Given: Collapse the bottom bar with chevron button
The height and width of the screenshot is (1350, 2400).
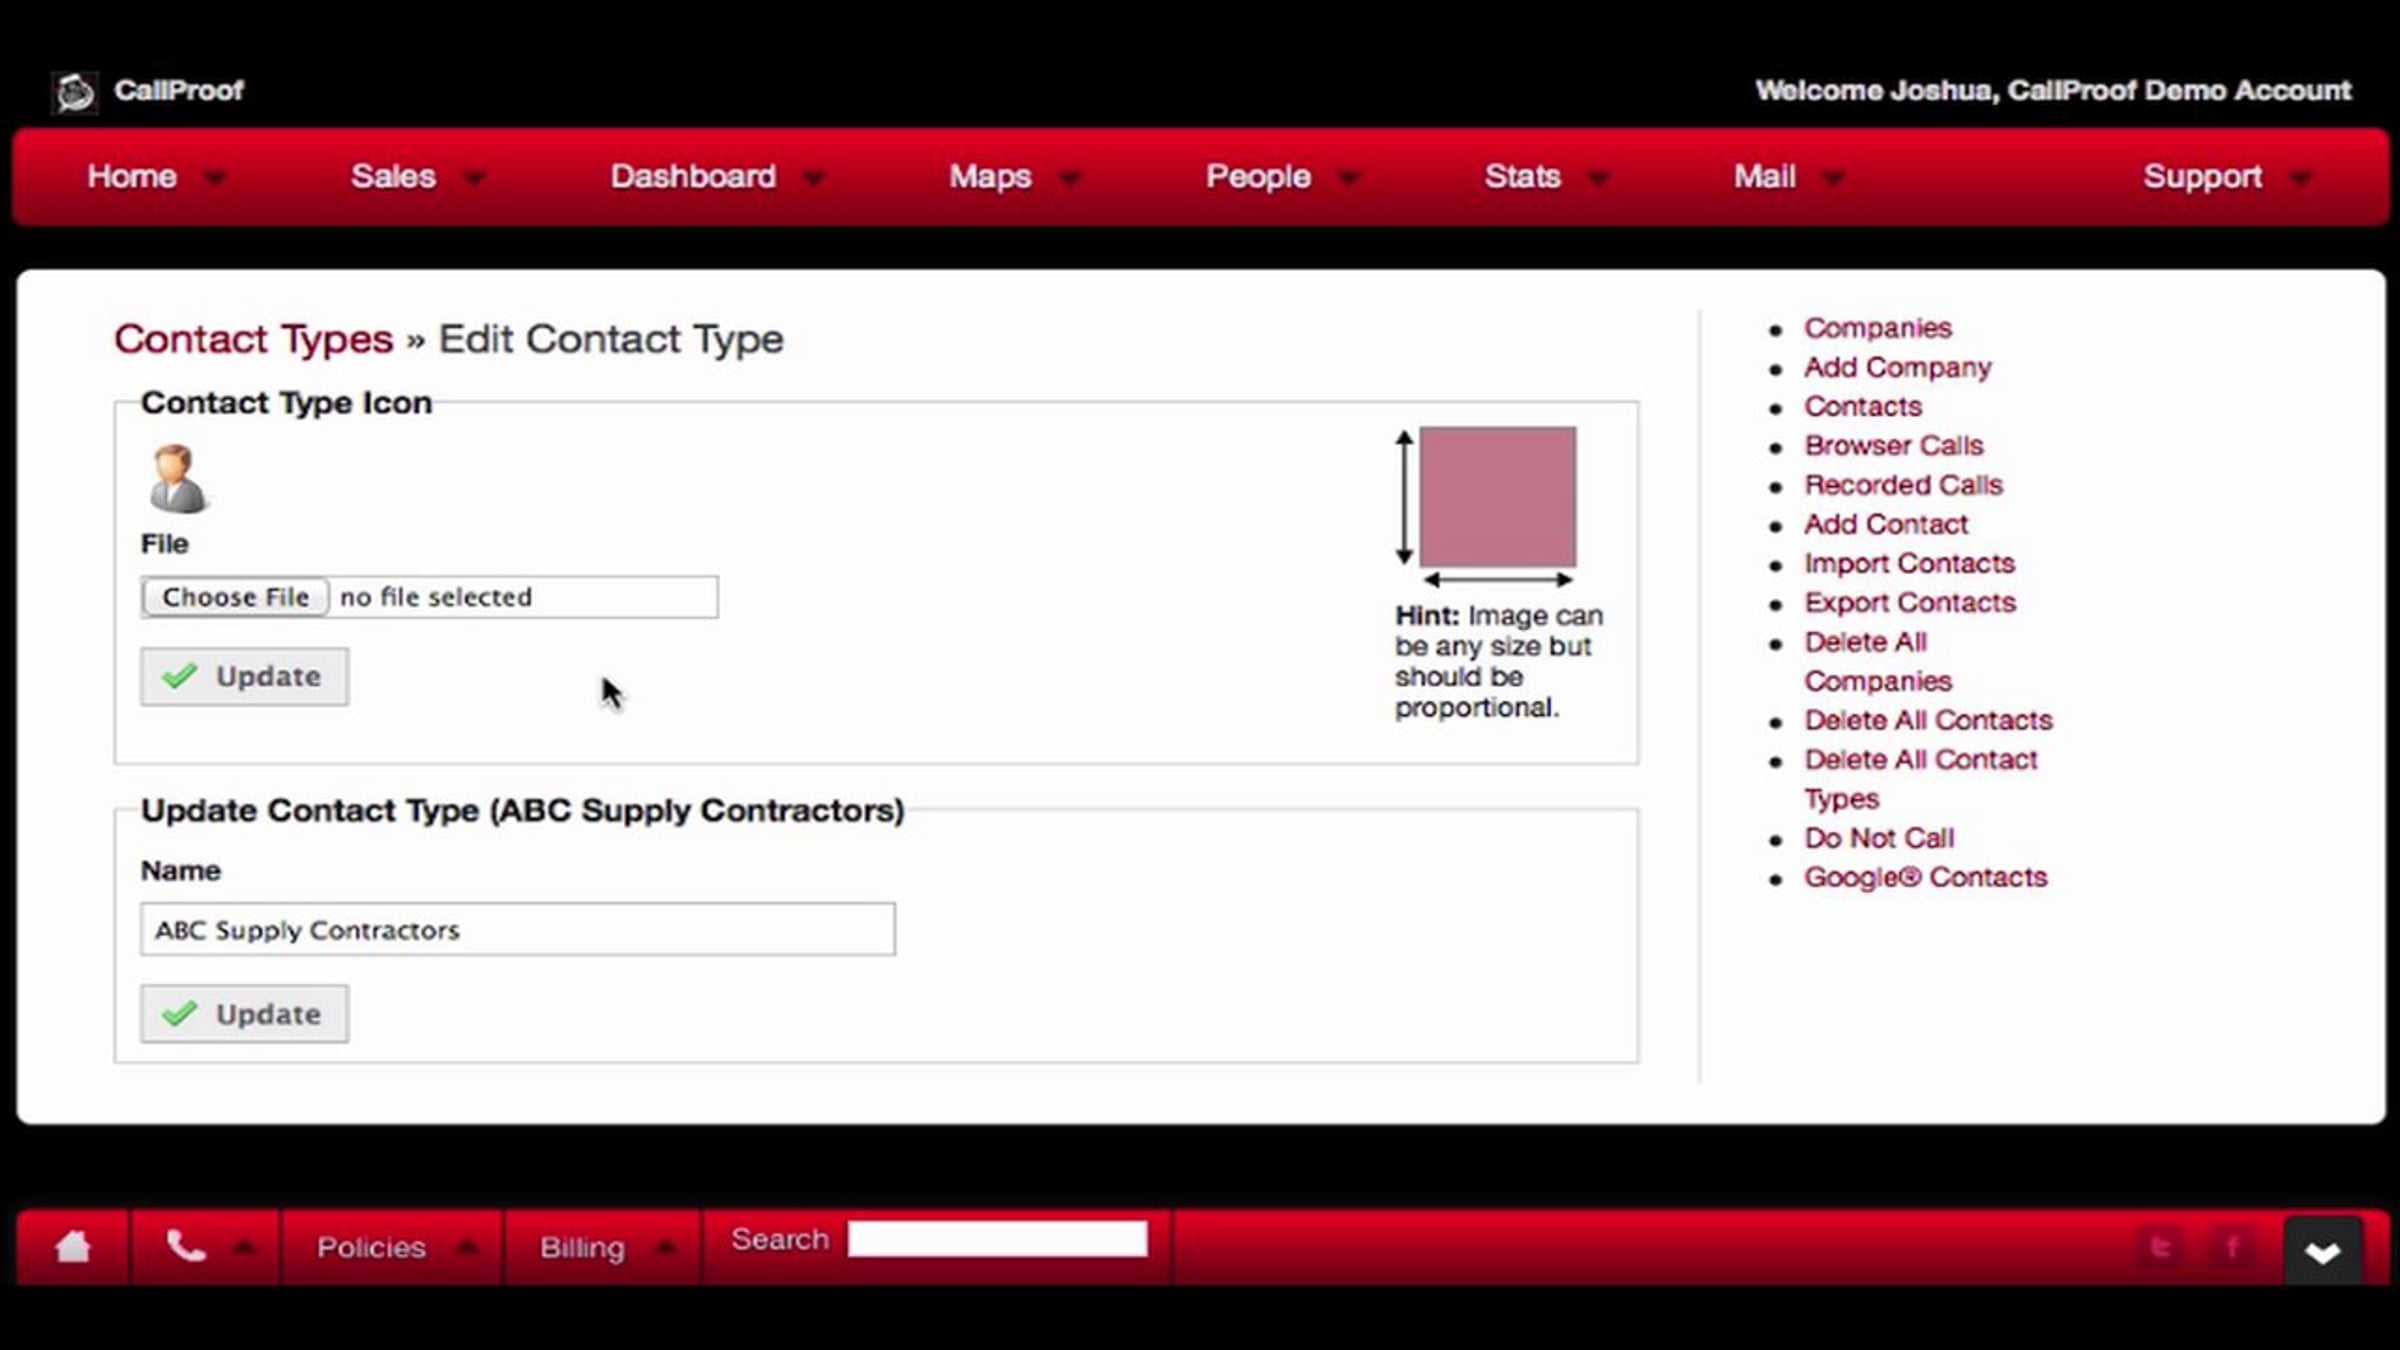Looking at the screenshot, I should pos(2322,1251).
